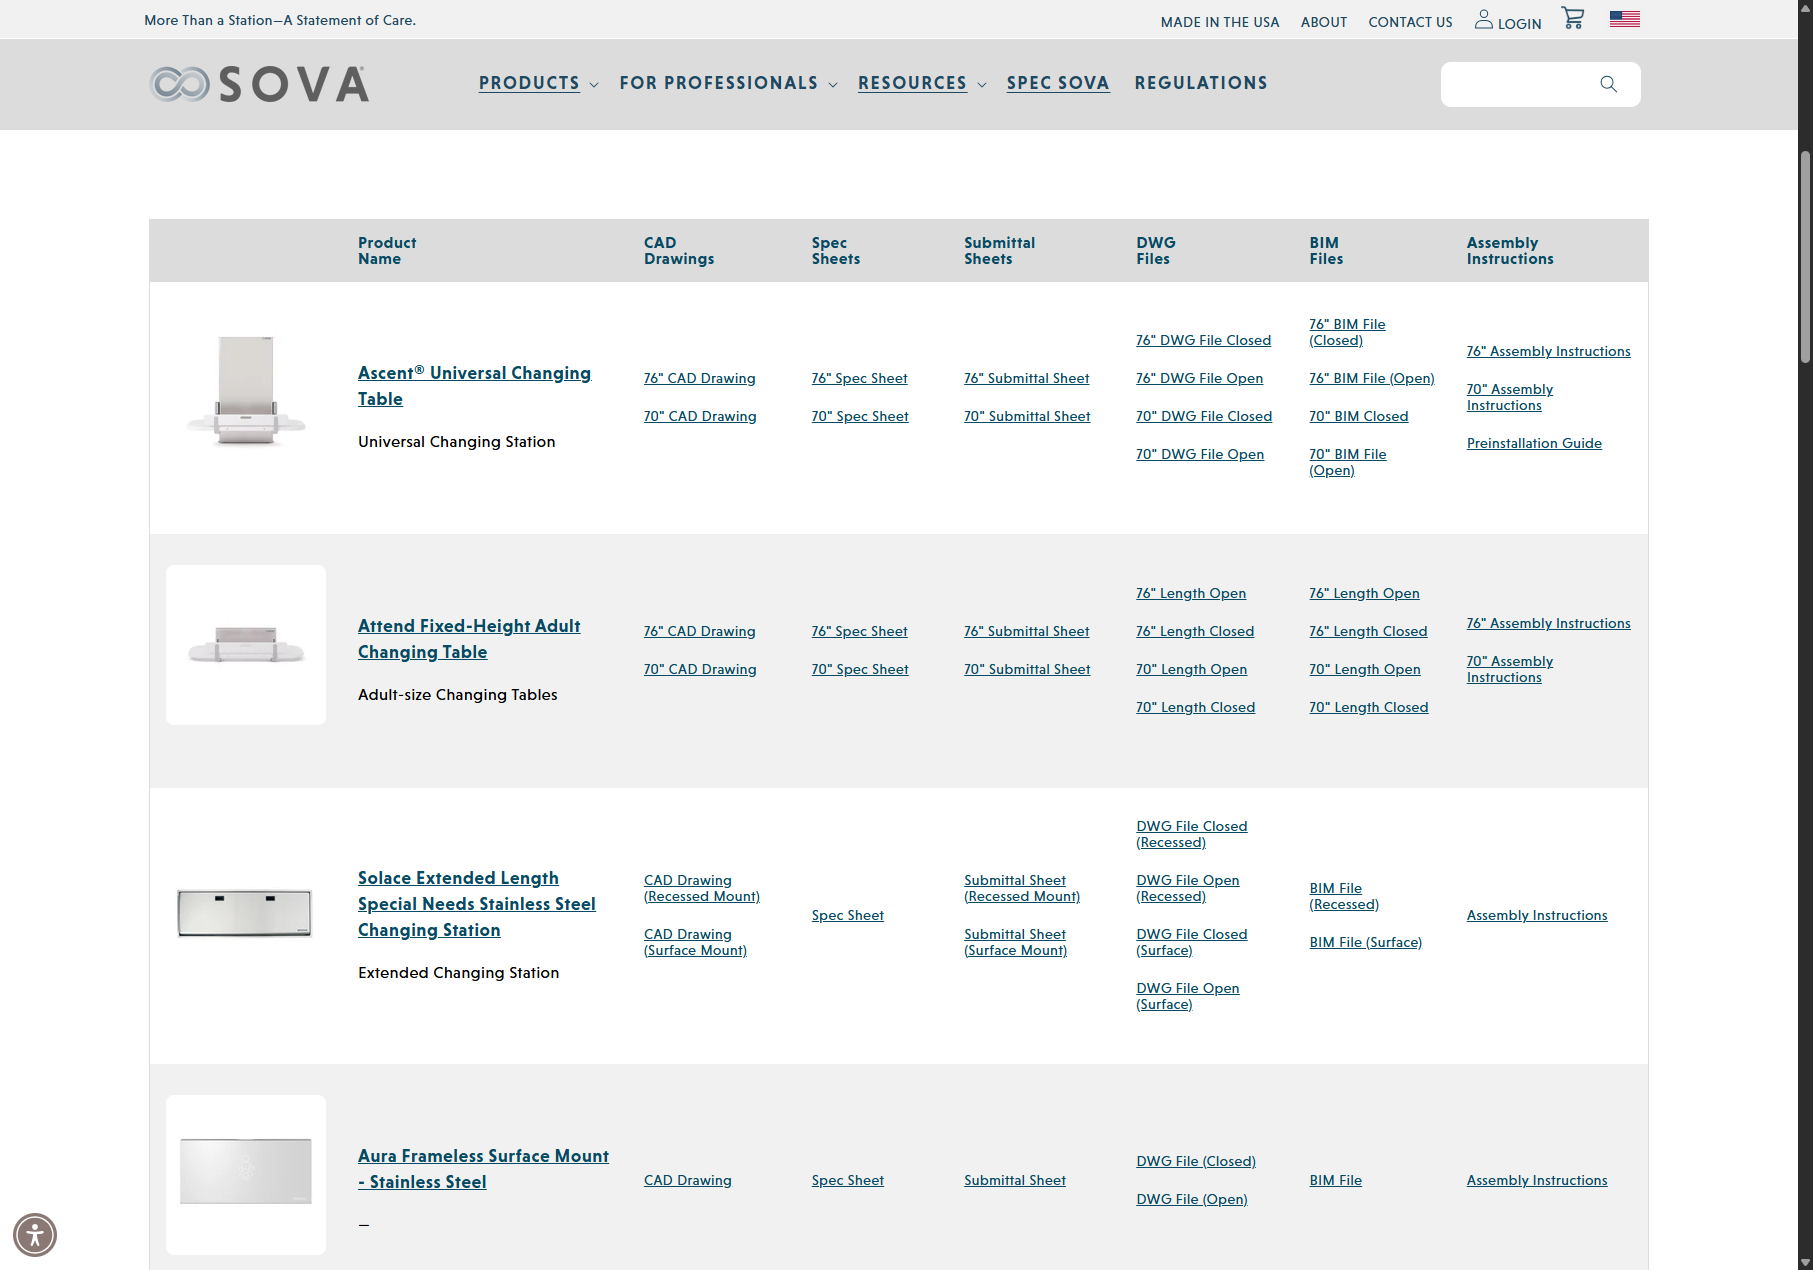
Task: Download Solace BIM File (Recessed)
Action: pos(1344,896)
